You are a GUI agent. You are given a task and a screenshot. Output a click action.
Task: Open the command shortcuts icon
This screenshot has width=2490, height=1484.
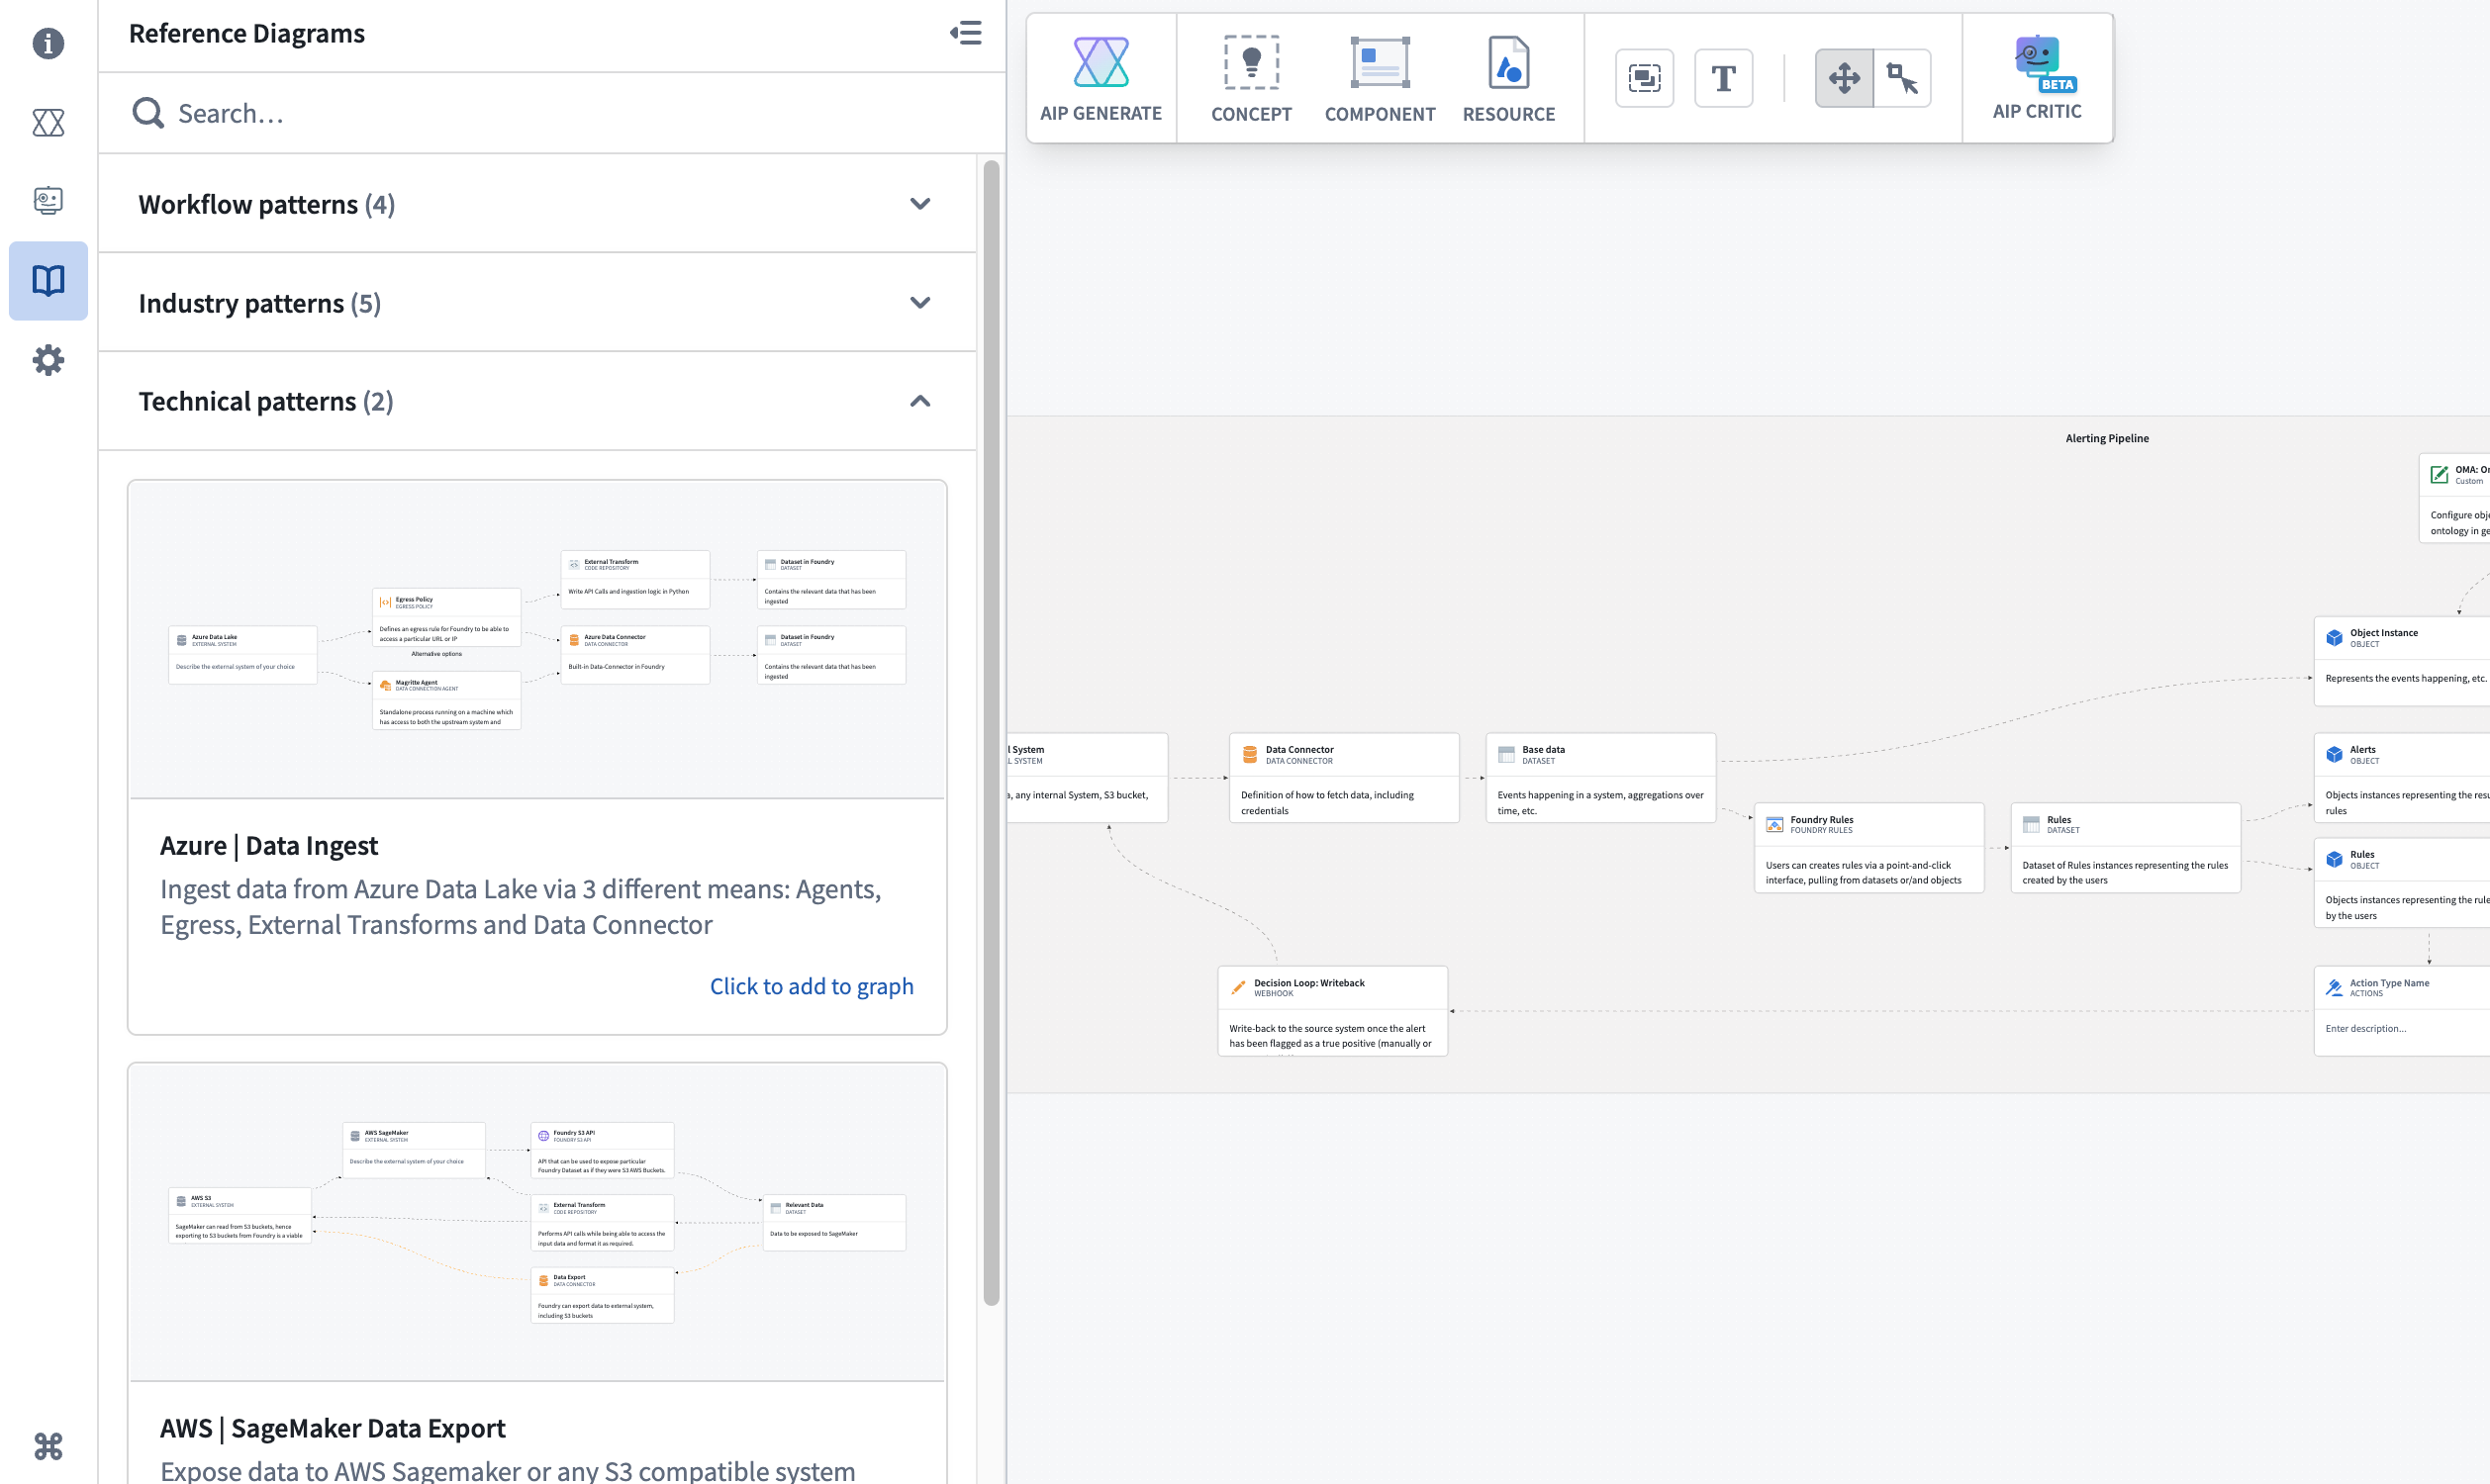pos(48,1446)
